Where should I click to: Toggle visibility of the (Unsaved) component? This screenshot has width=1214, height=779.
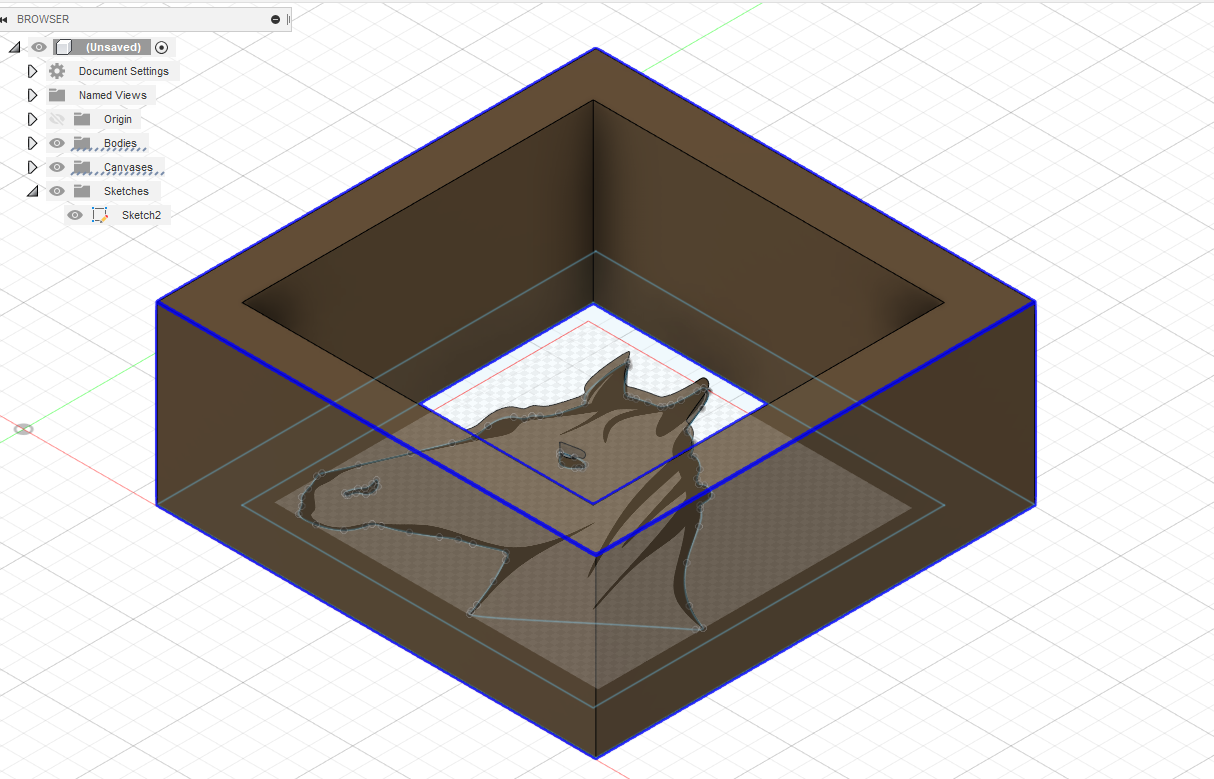pyautogui.click(x=39, y=47)
